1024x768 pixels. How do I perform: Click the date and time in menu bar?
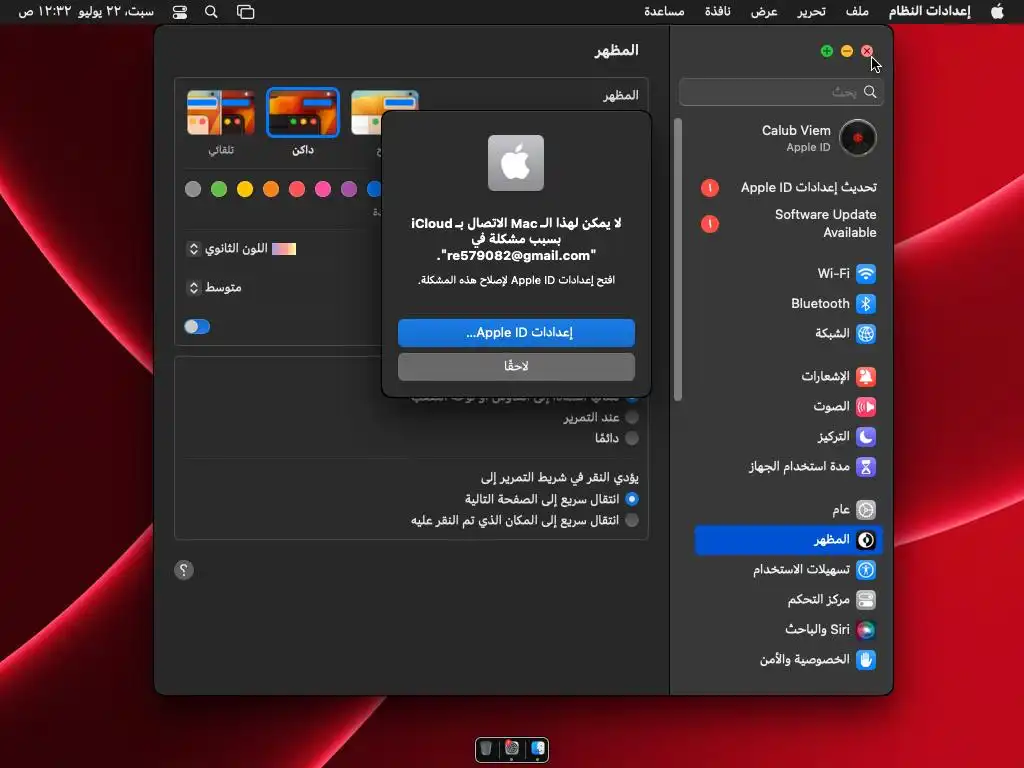(x=86, y=12)
